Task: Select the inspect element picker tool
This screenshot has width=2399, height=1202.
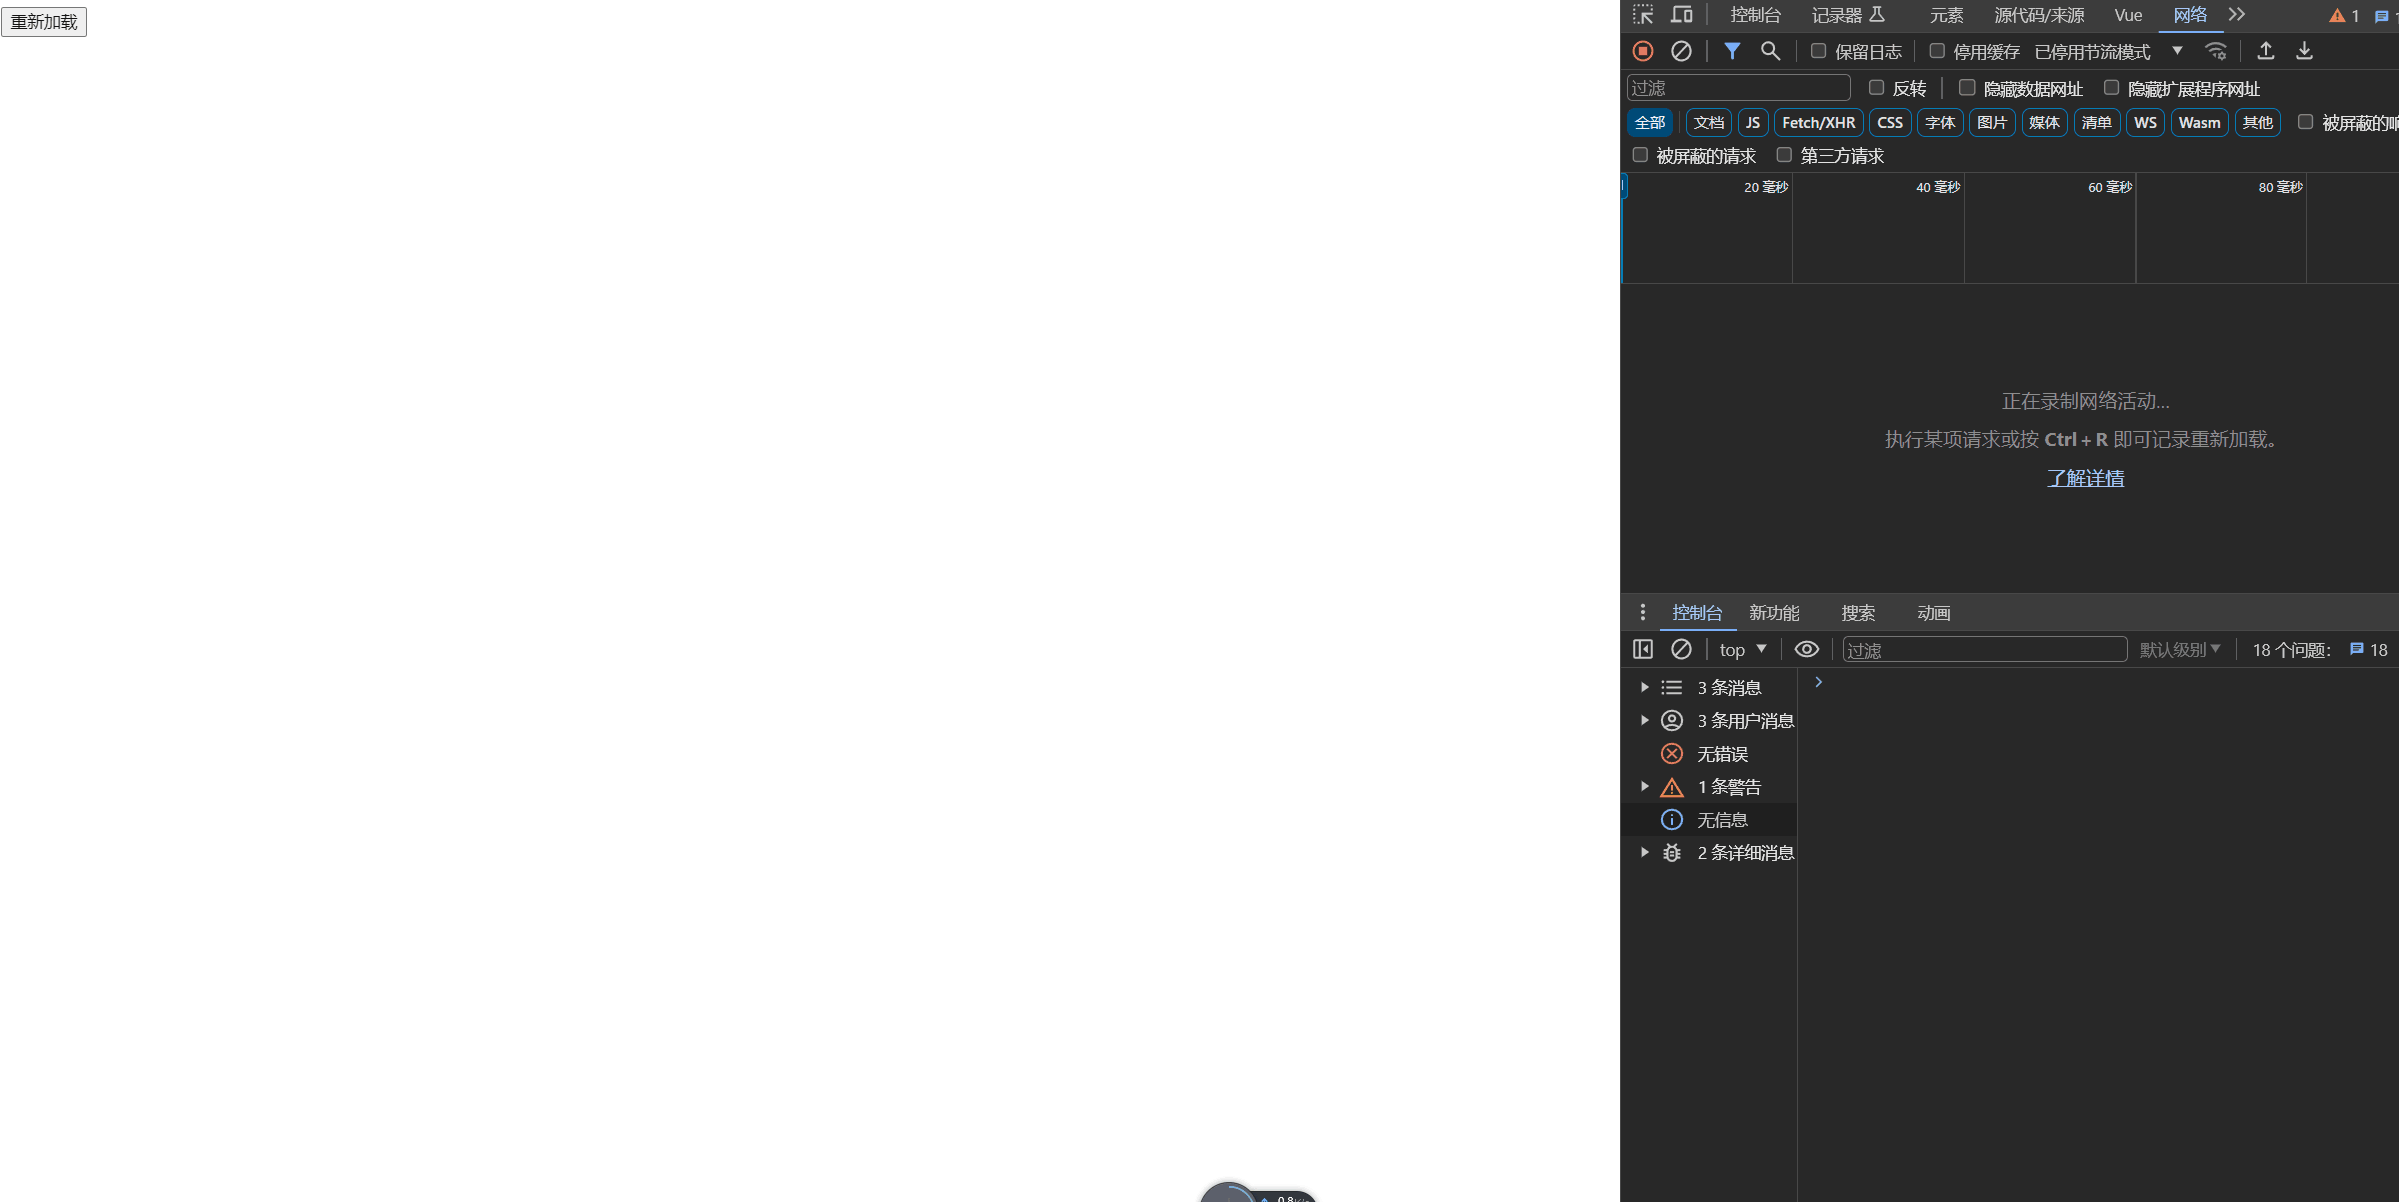Action: click(1643, 15)
